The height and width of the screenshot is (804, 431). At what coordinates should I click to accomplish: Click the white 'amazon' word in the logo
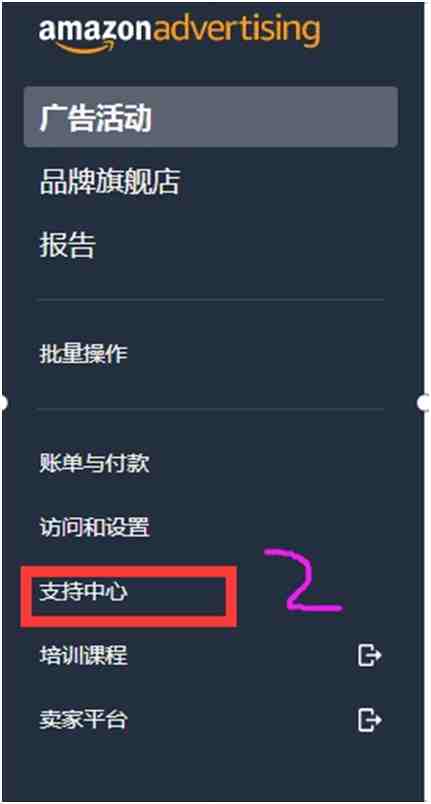(x=96, y=30)
